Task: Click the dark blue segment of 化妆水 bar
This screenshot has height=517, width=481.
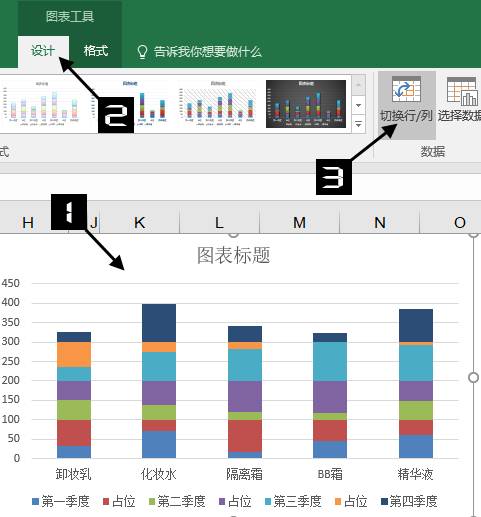Action: [x=159, y=323]
